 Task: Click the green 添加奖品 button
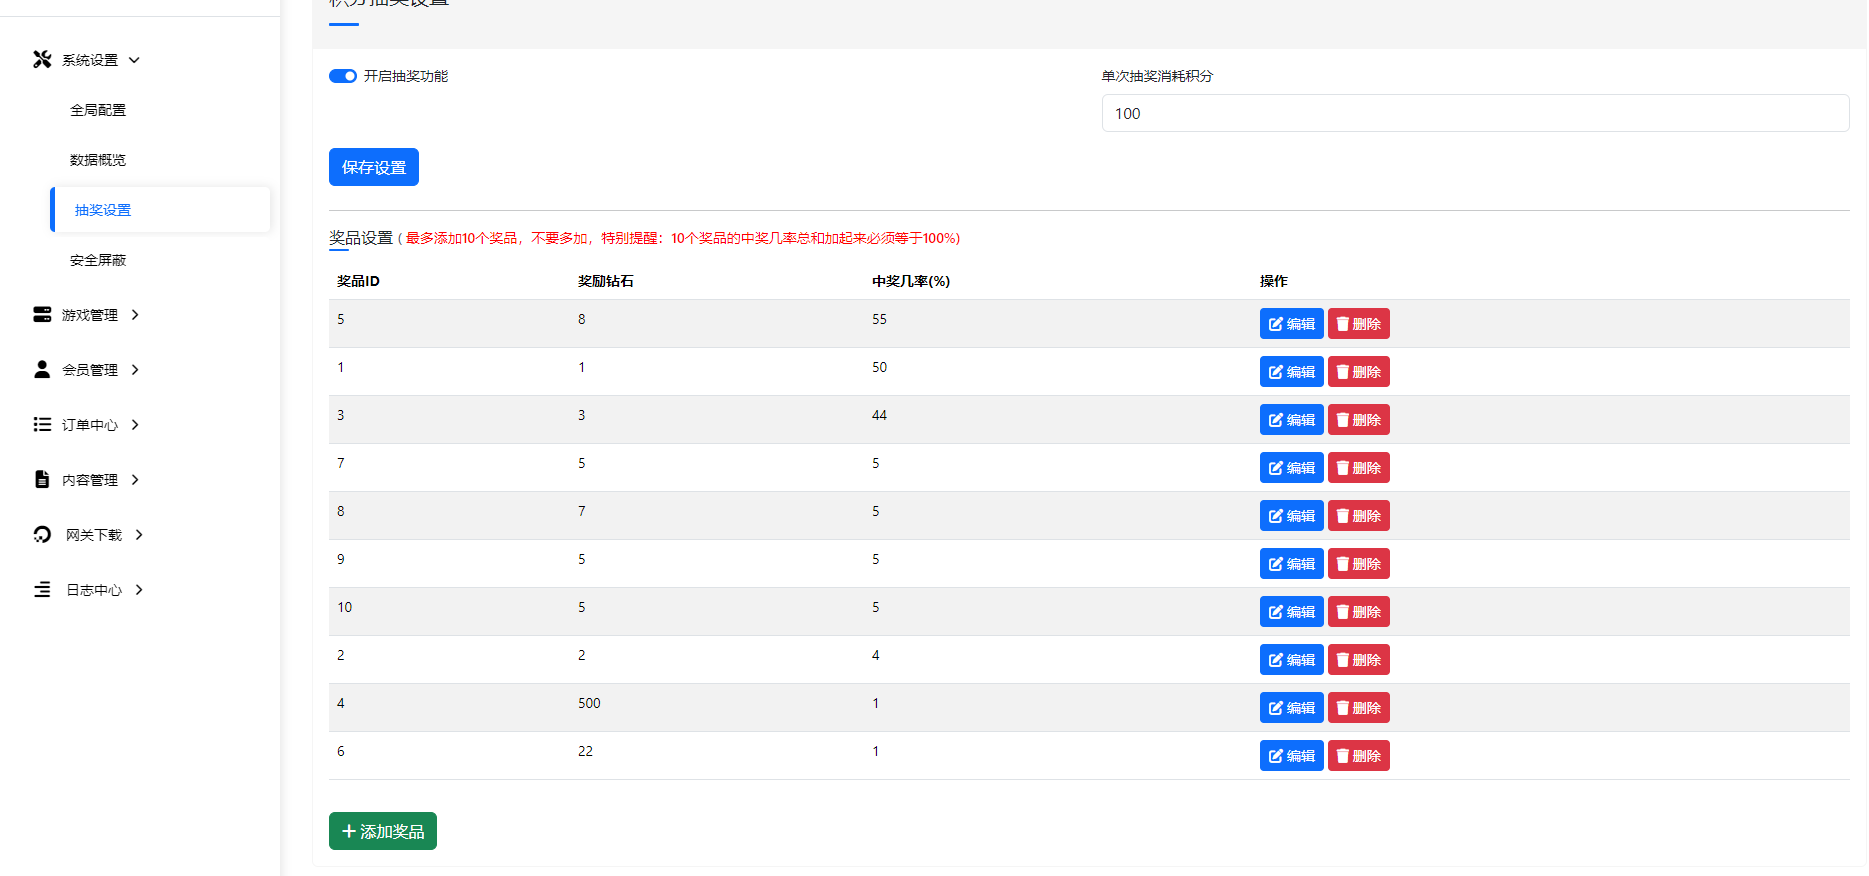point(382,831)
